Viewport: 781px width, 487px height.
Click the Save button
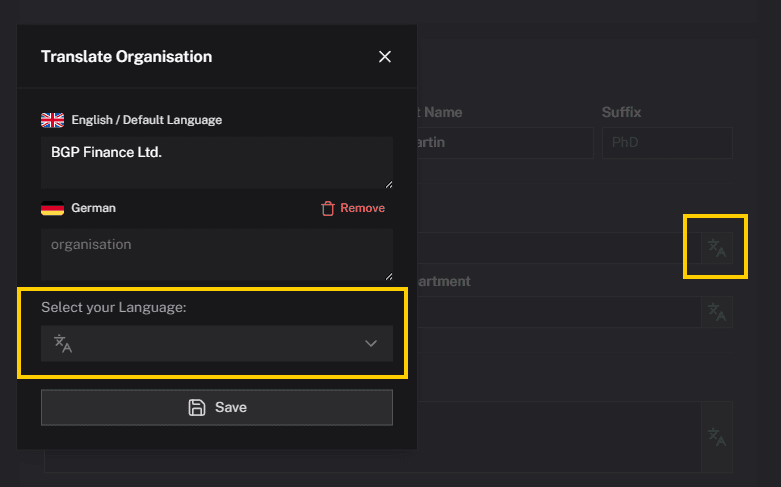217,407
